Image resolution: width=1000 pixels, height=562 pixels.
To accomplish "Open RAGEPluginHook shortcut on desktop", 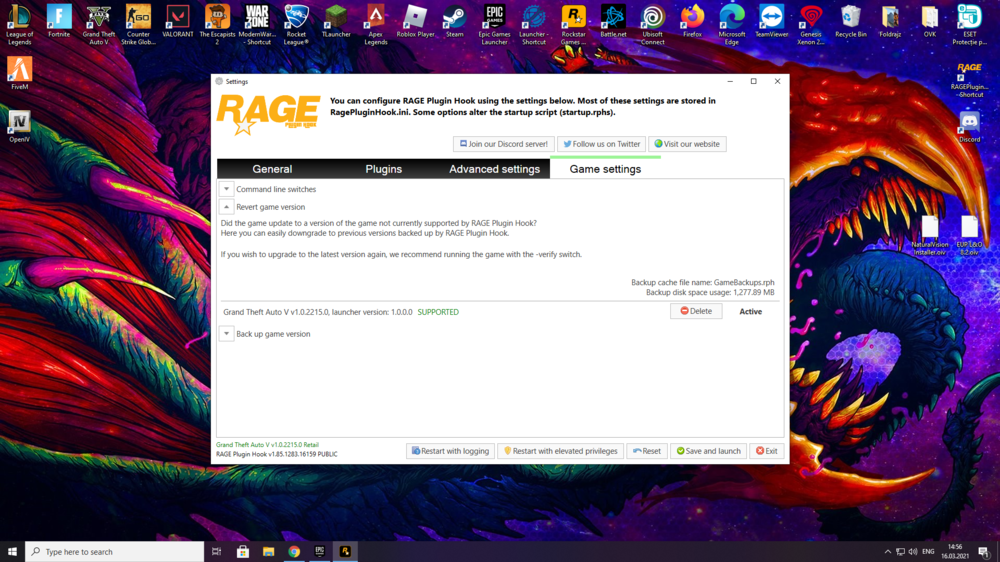I will click(x=969, y=80).
